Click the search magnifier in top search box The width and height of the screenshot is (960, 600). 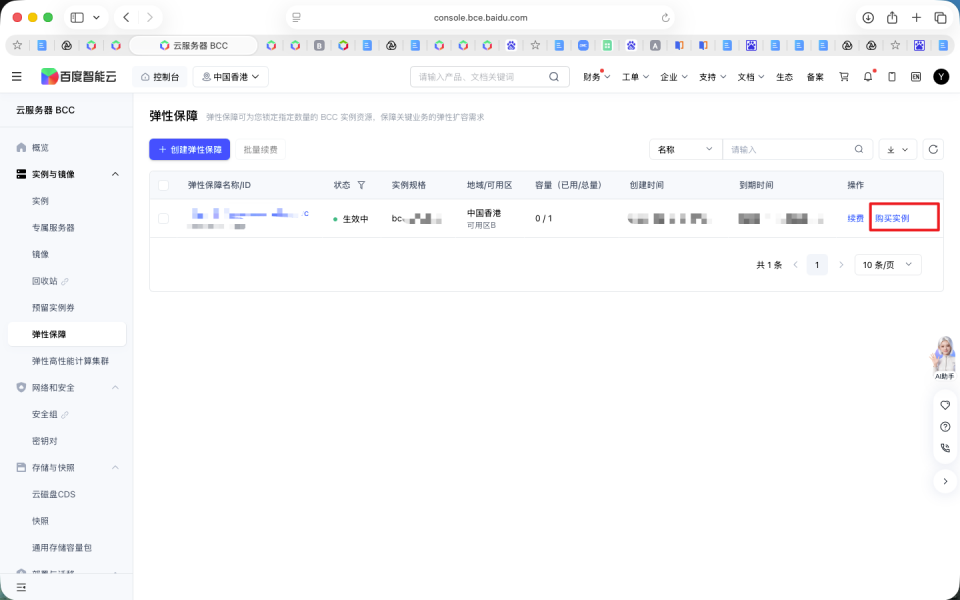[x=553, y=77]
